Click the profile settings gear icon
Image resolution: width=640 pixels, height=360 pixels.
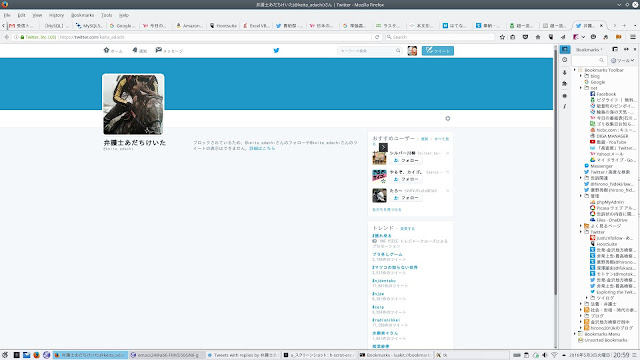click(x=448, y=118)
